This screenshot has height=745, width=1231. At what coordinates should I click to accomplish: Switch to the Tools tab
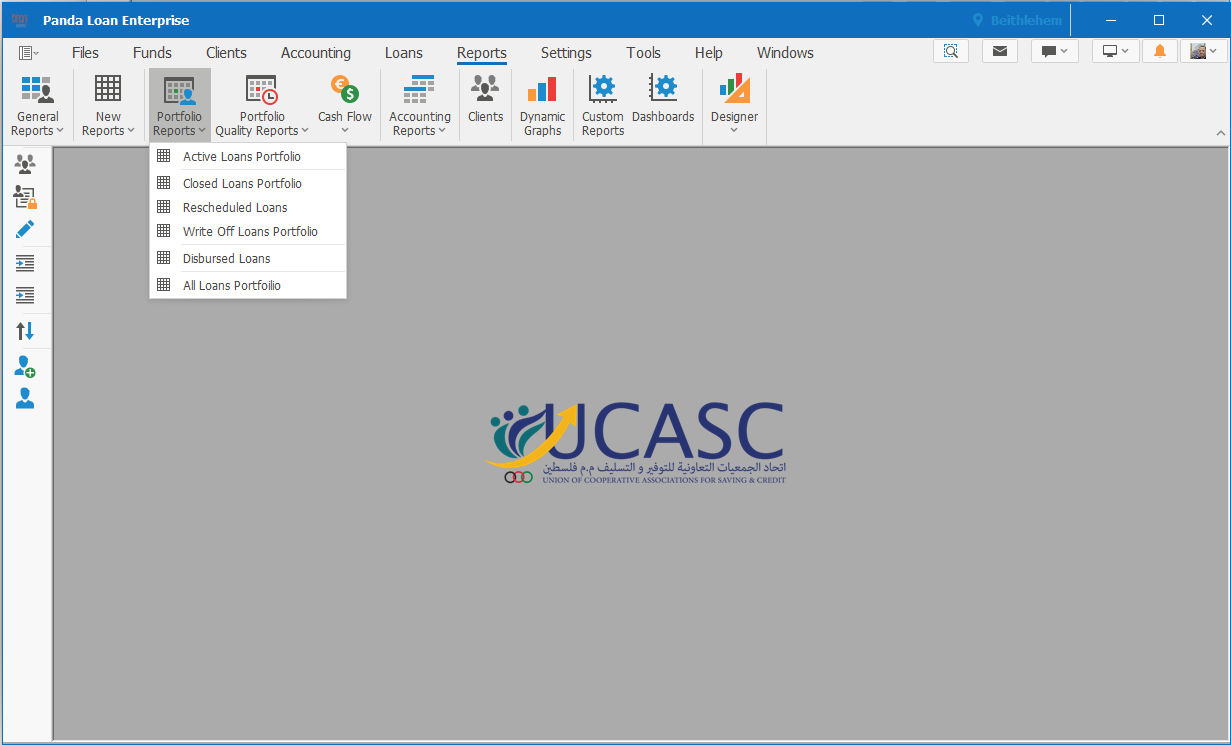[644, 53]
